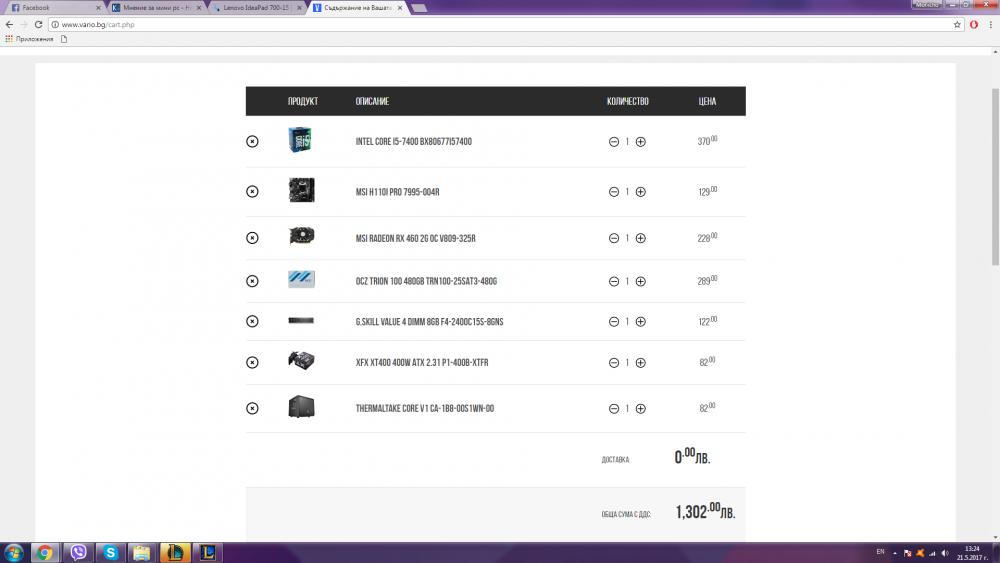The image size is (1000, 563).
Task: Open XFX XT400 400W ATX link
Action: point(422,363)
